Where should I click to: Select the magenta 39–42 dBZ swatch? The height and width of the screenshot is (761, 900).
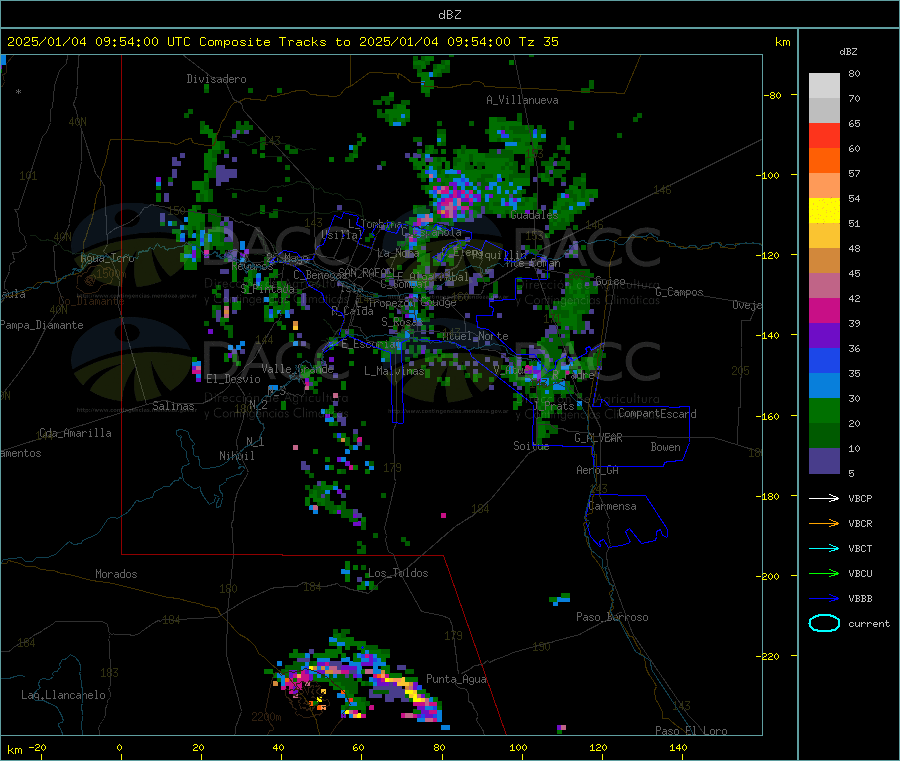pos(824,310)
